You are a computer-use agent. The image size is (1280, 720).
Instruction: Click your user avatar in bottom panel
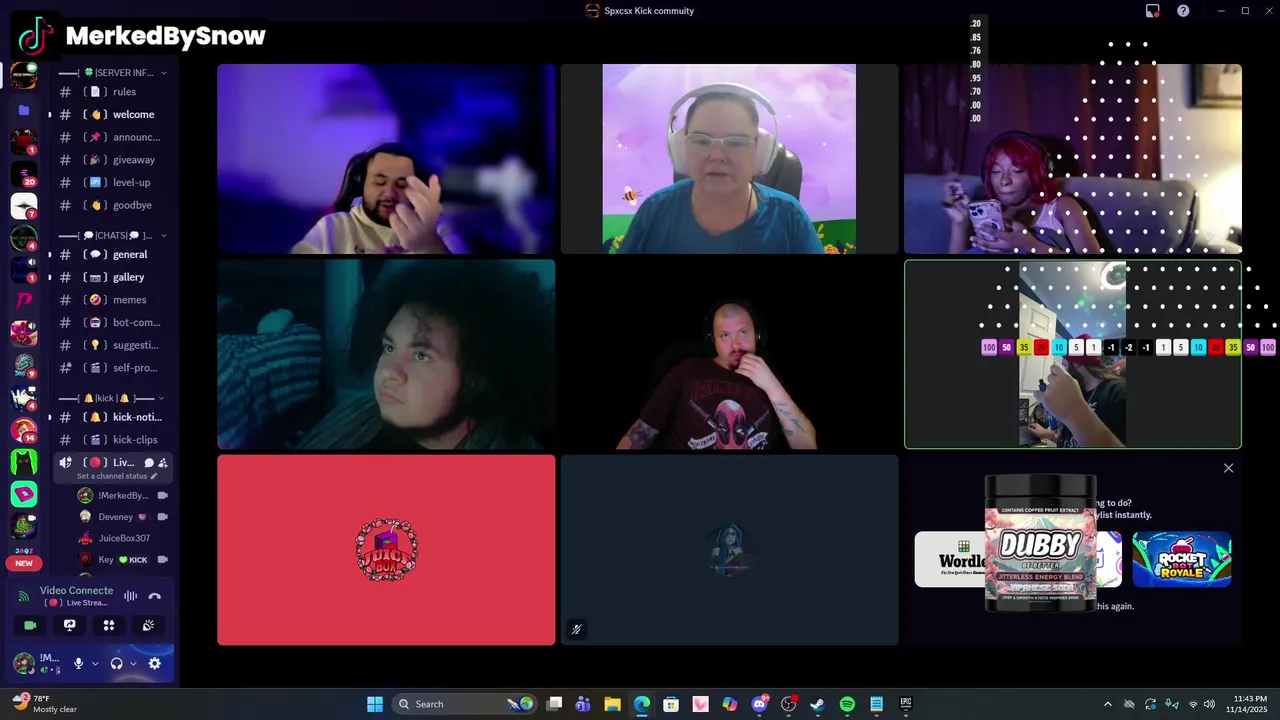point(24,663)
